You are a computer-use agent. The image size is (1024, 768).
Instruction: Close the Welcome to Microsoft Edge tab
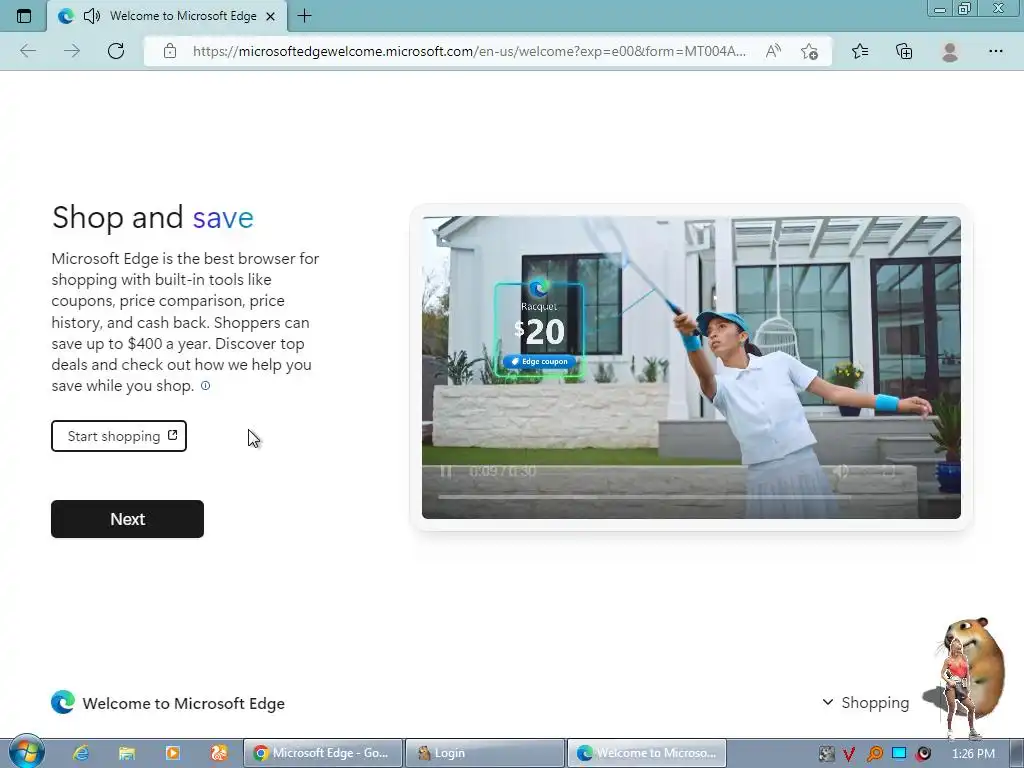click(x=270, y=16)
